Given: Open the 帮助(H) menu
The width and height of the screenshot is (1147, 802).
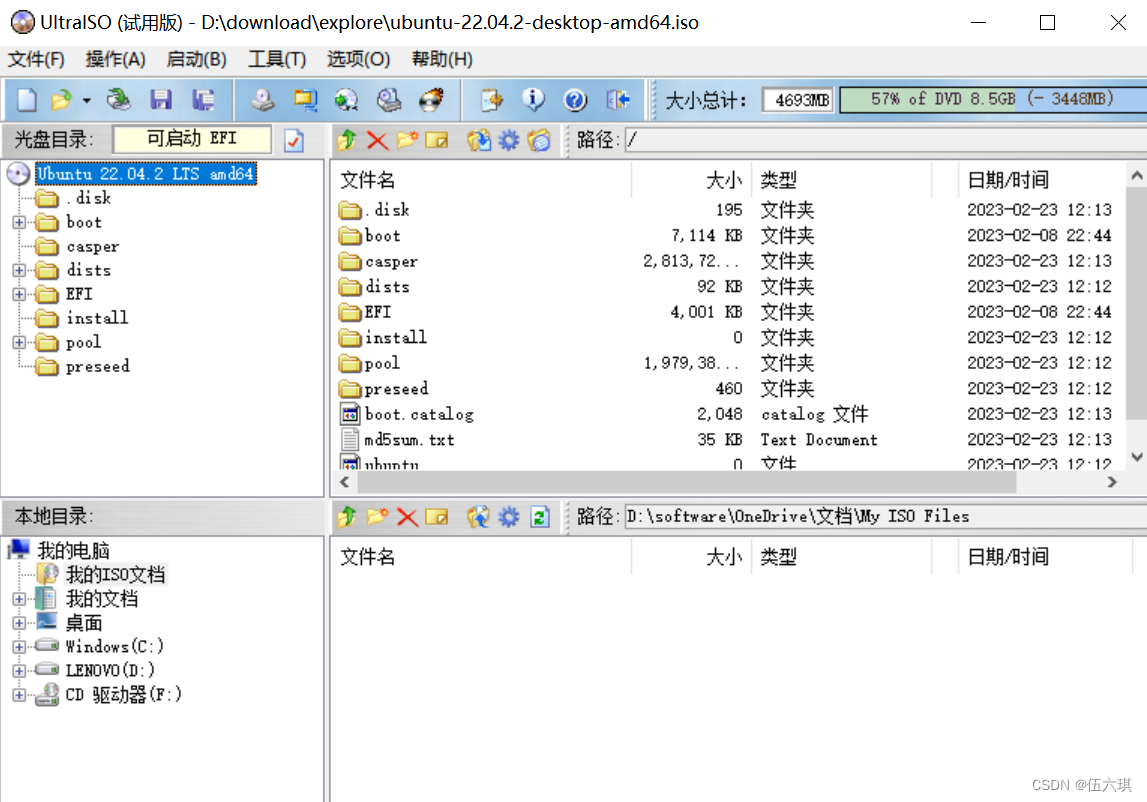Looking at the screenshot, I should 442,59.
